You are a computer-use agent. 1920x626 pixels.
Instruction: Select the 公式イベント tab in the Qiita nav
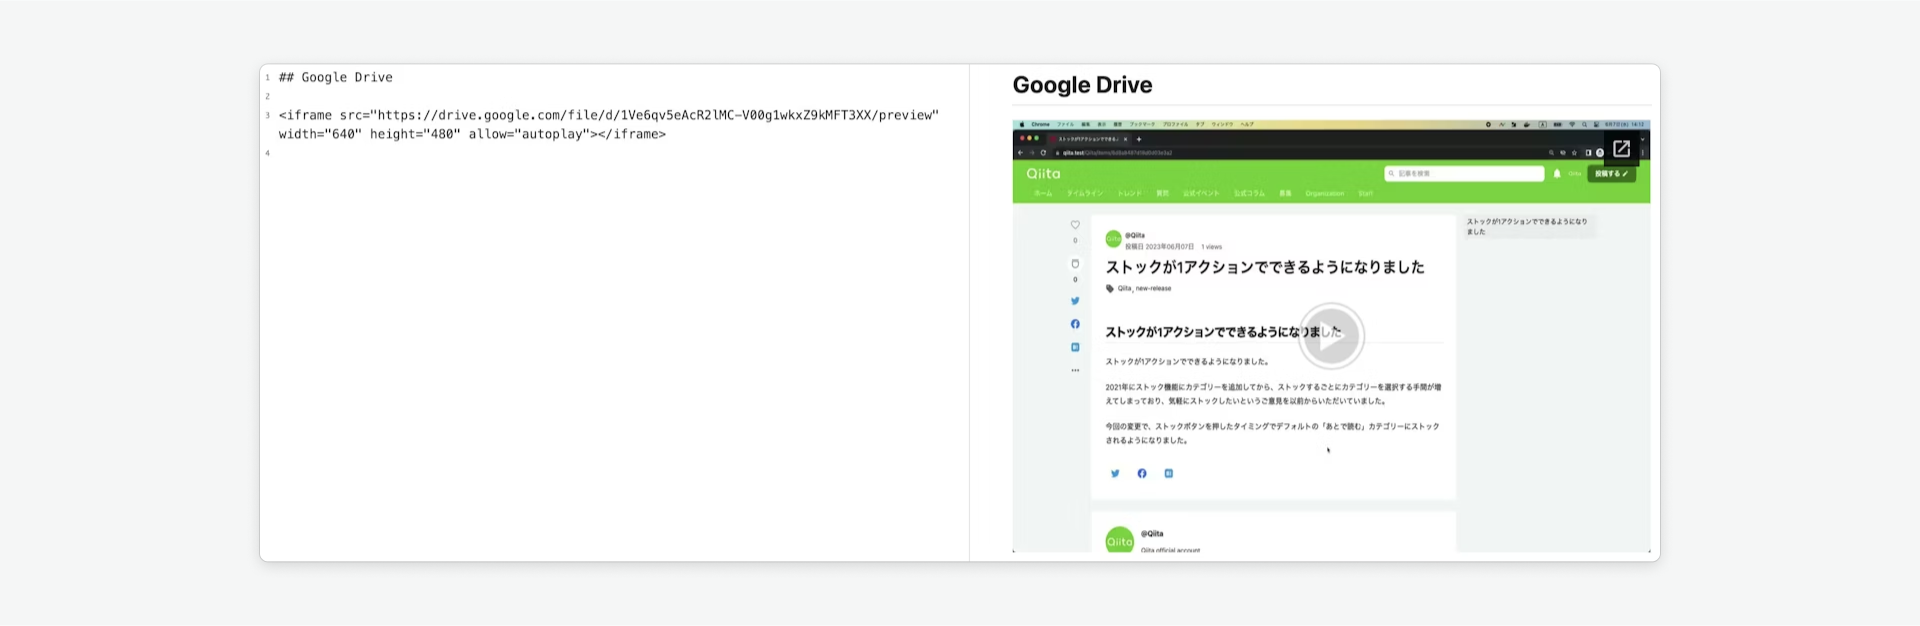[x=1201, y=193]
